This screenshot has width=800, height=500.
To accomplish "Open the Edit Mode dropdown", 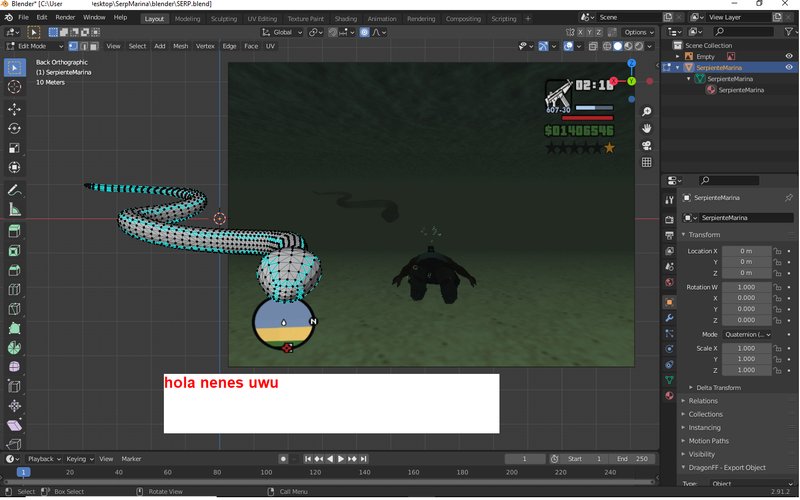I will click(35, 46).
